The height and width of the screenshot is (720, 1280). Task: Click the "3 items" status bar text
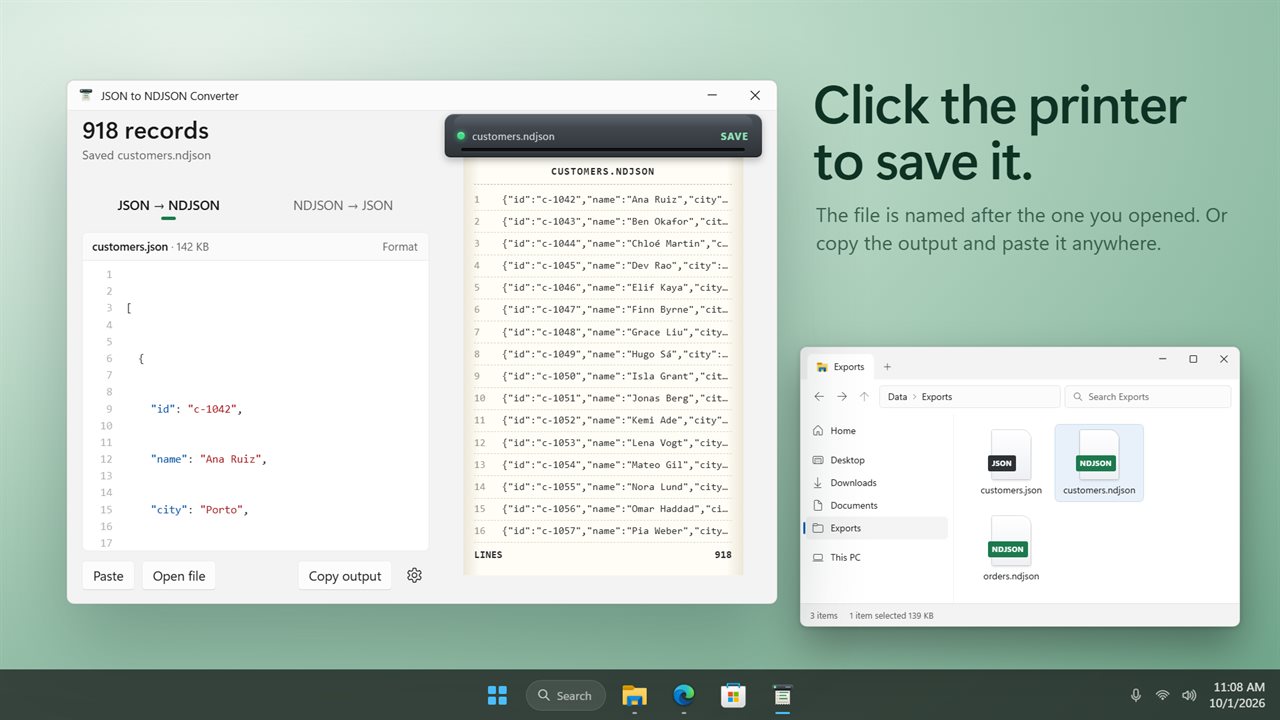[x=824, y=616]
